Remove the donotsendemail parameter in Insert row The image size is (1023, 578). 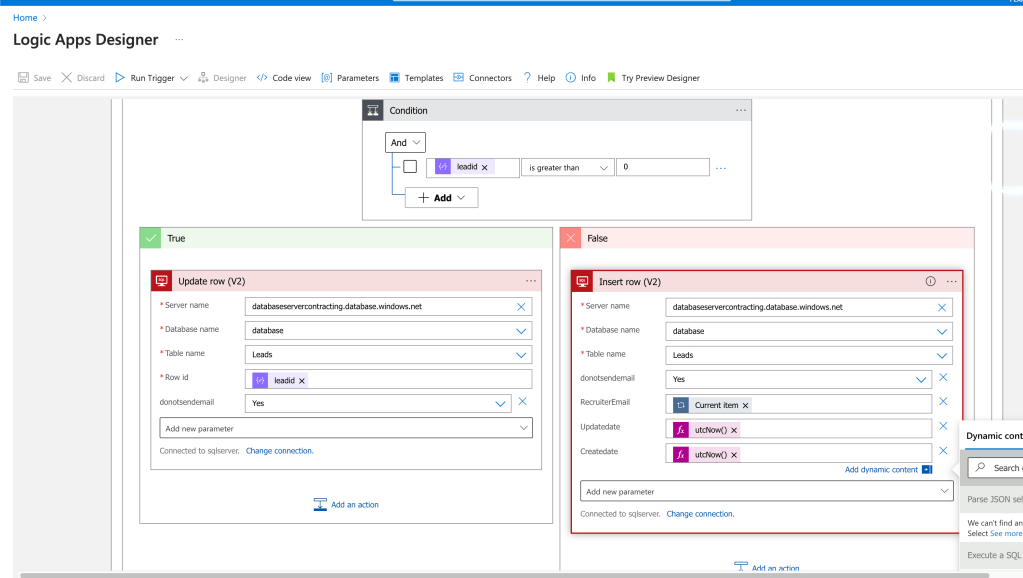click(943, 377)
